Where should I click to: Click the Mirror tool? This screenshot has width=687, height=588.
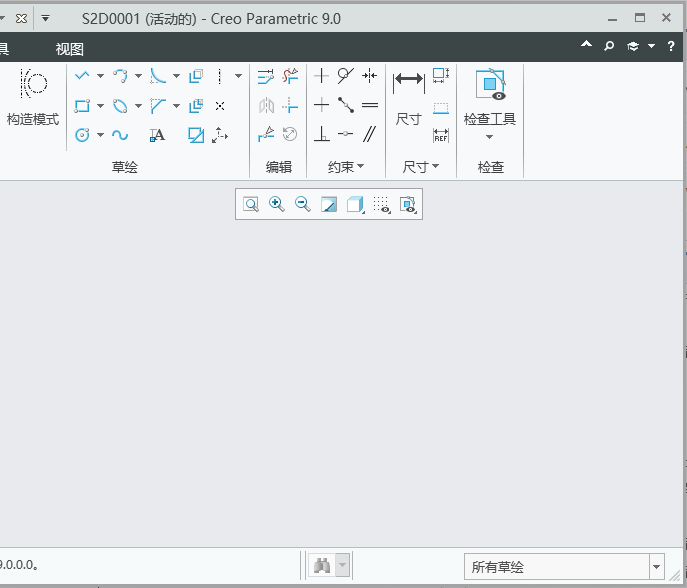tap(266, 106)
